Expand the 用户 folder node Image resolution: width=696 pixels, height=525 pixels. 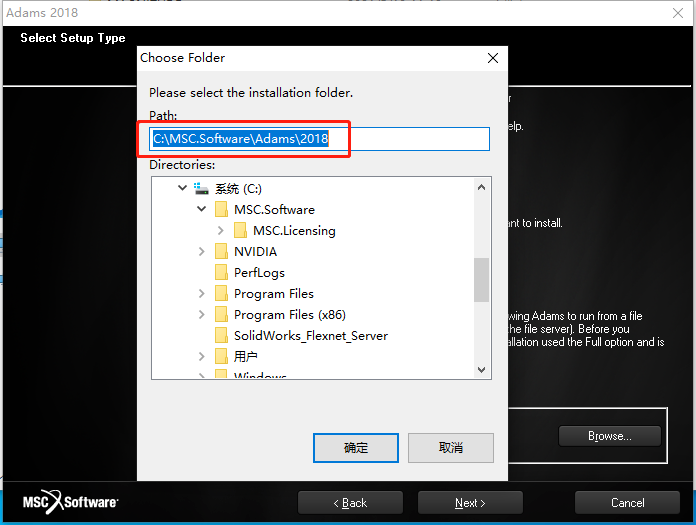(202, 356)
